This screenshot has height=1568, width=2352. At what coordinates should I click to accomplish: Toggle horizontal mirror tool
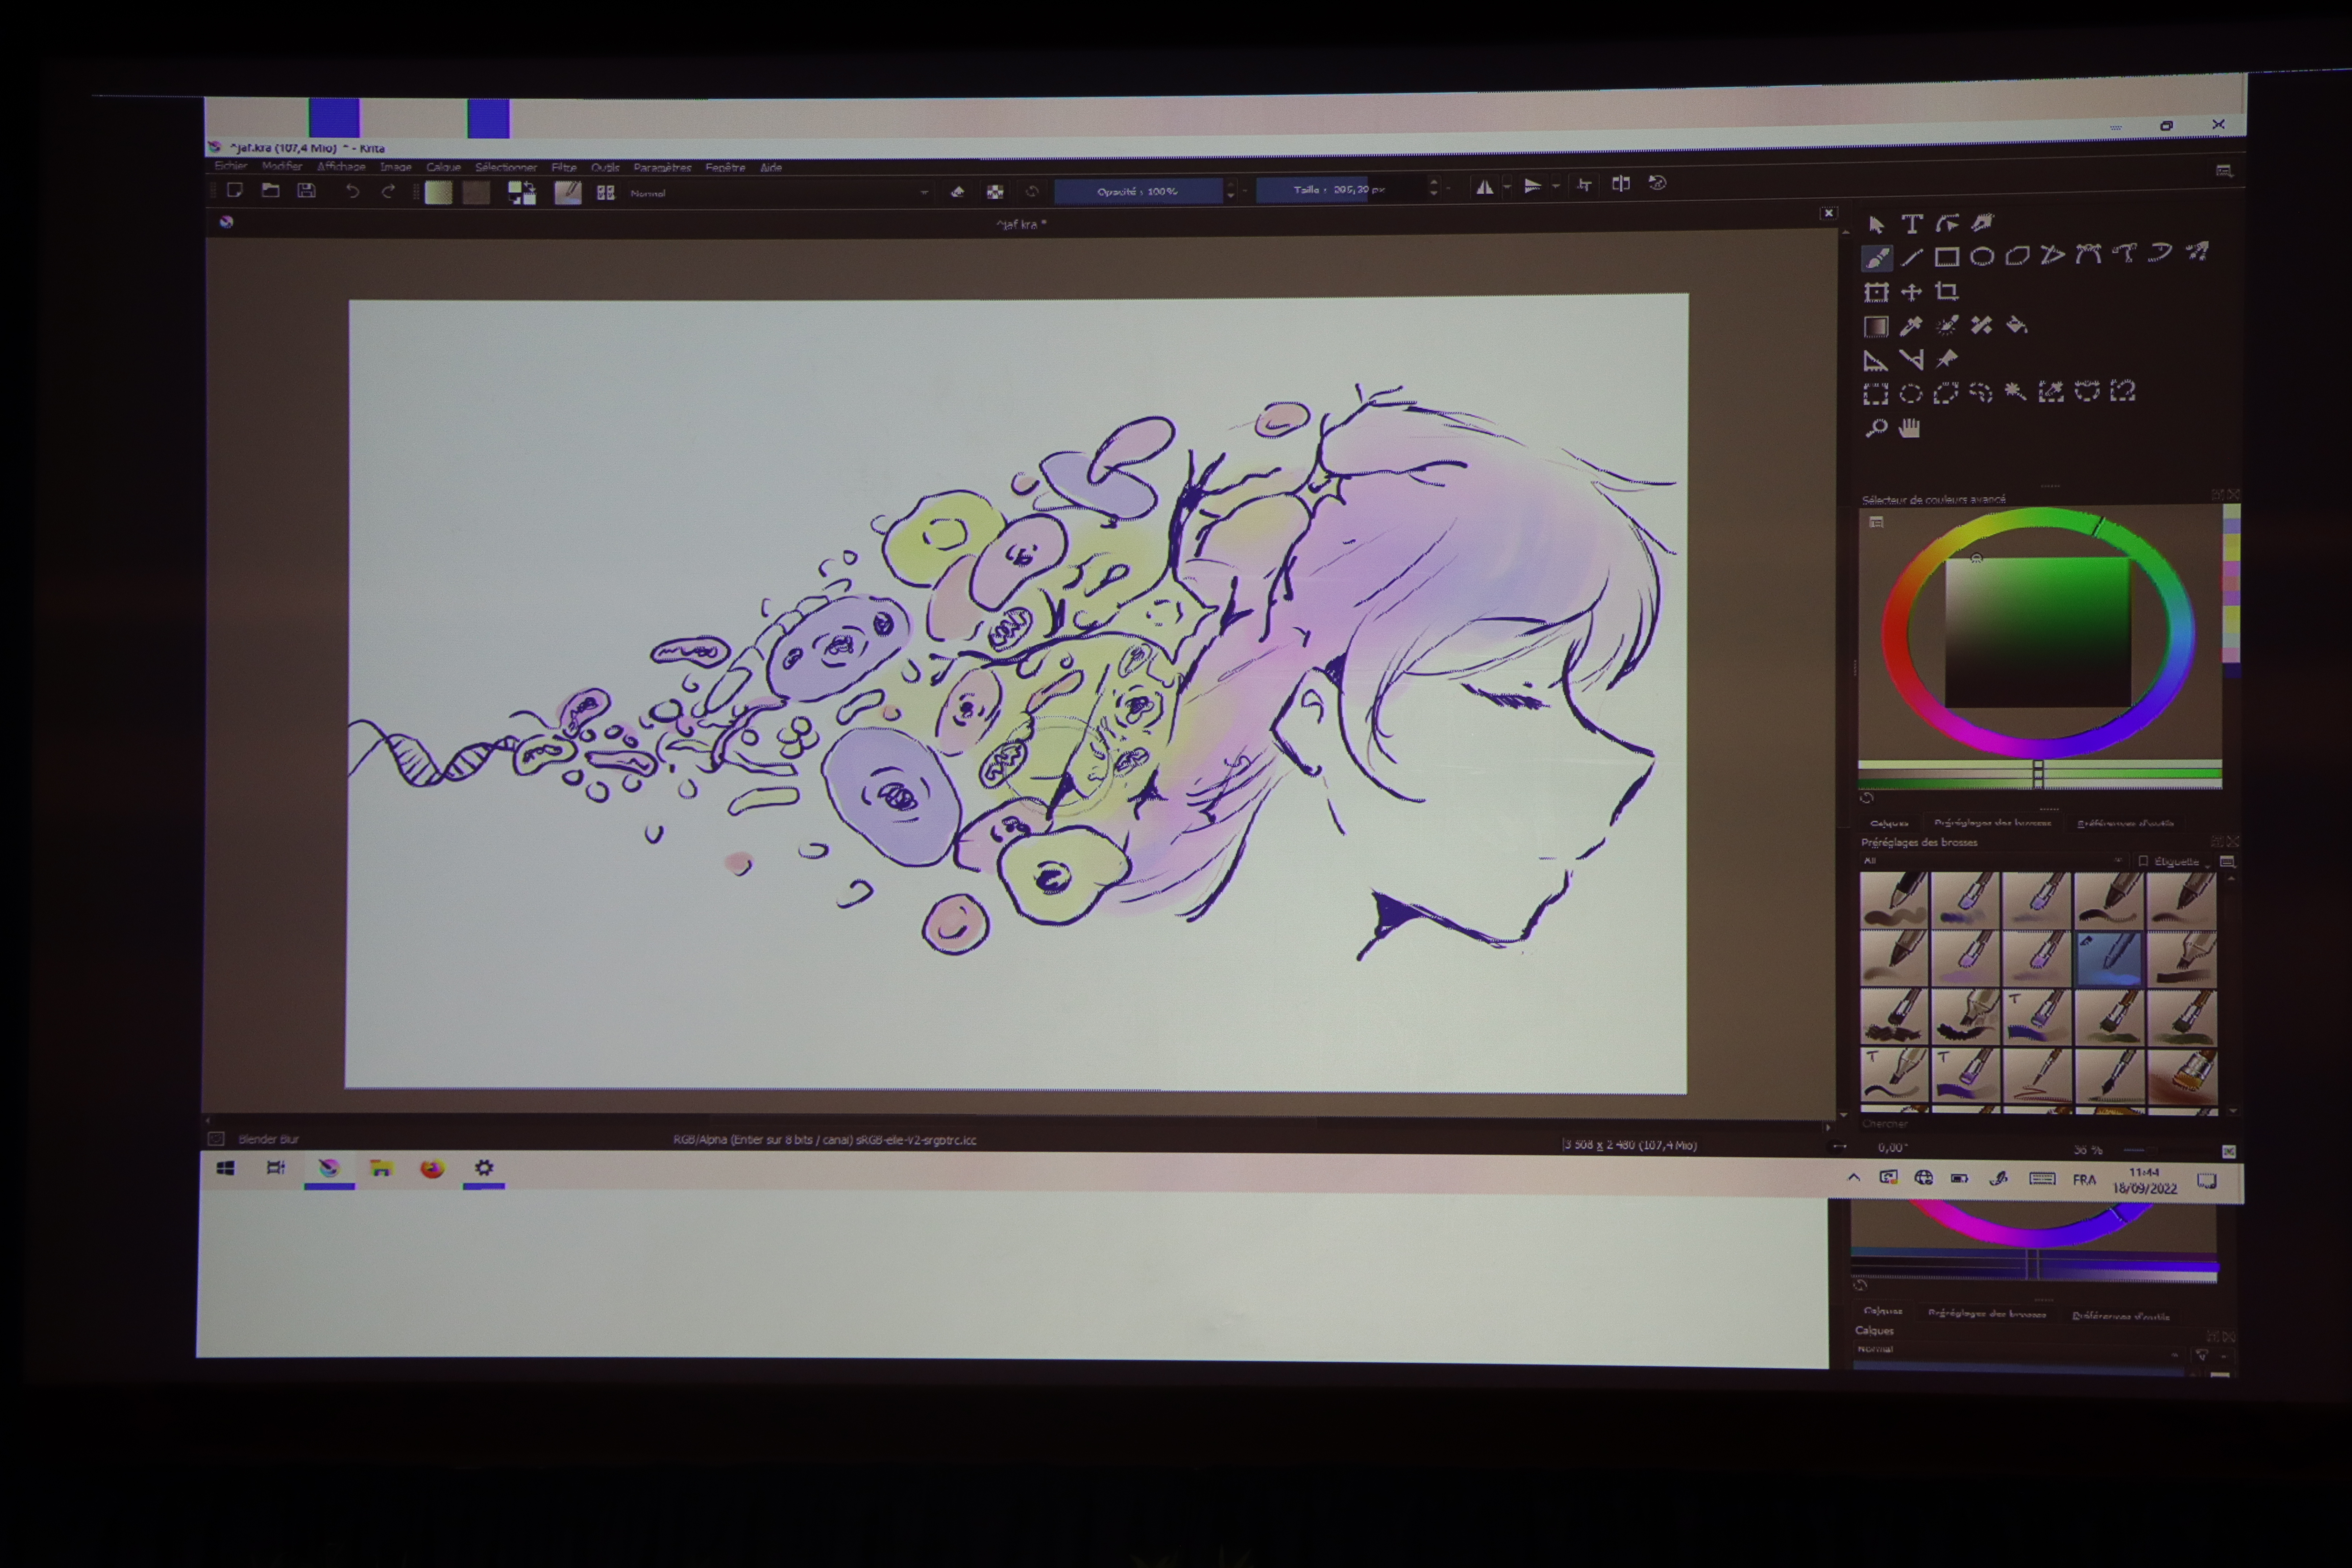coord(1485,187)
